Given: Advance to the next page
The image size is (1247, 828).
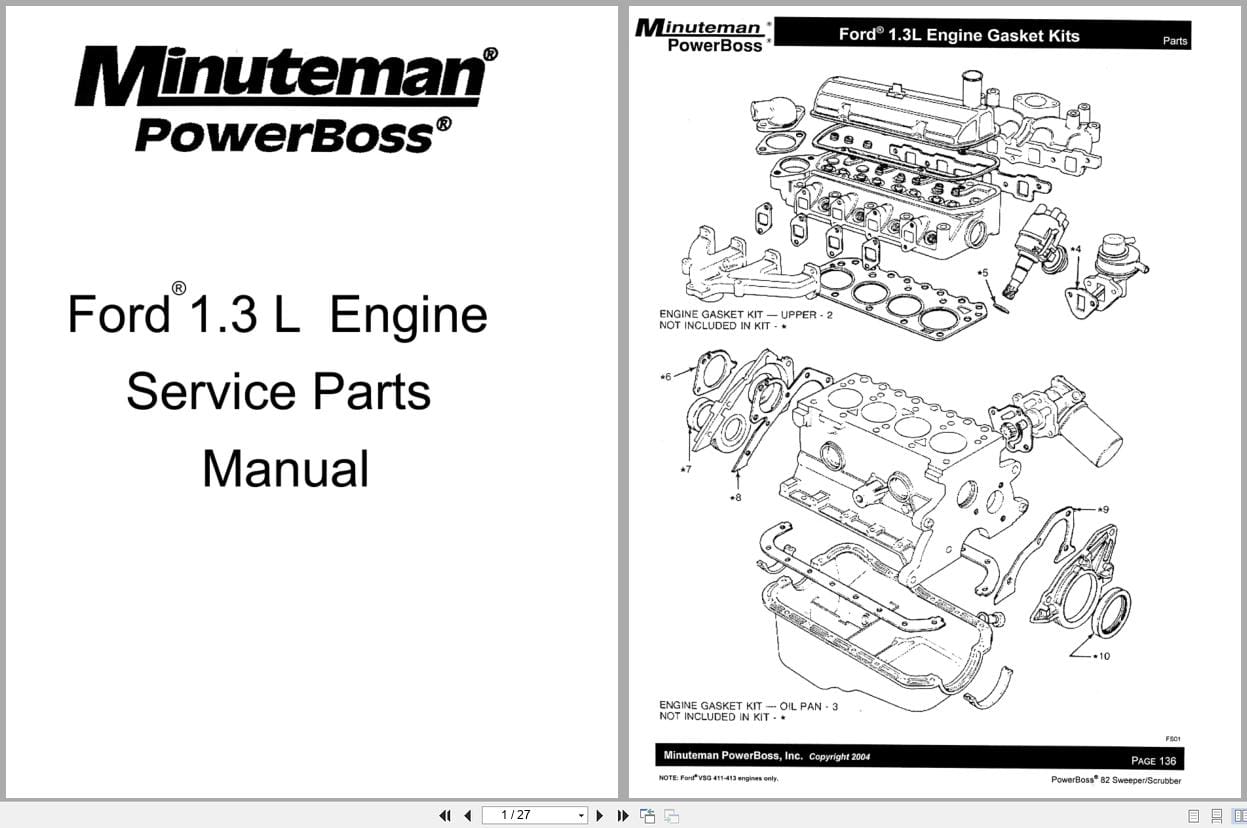Looking at the screenshot, I should pyautogui.click(x=599, y=815).
